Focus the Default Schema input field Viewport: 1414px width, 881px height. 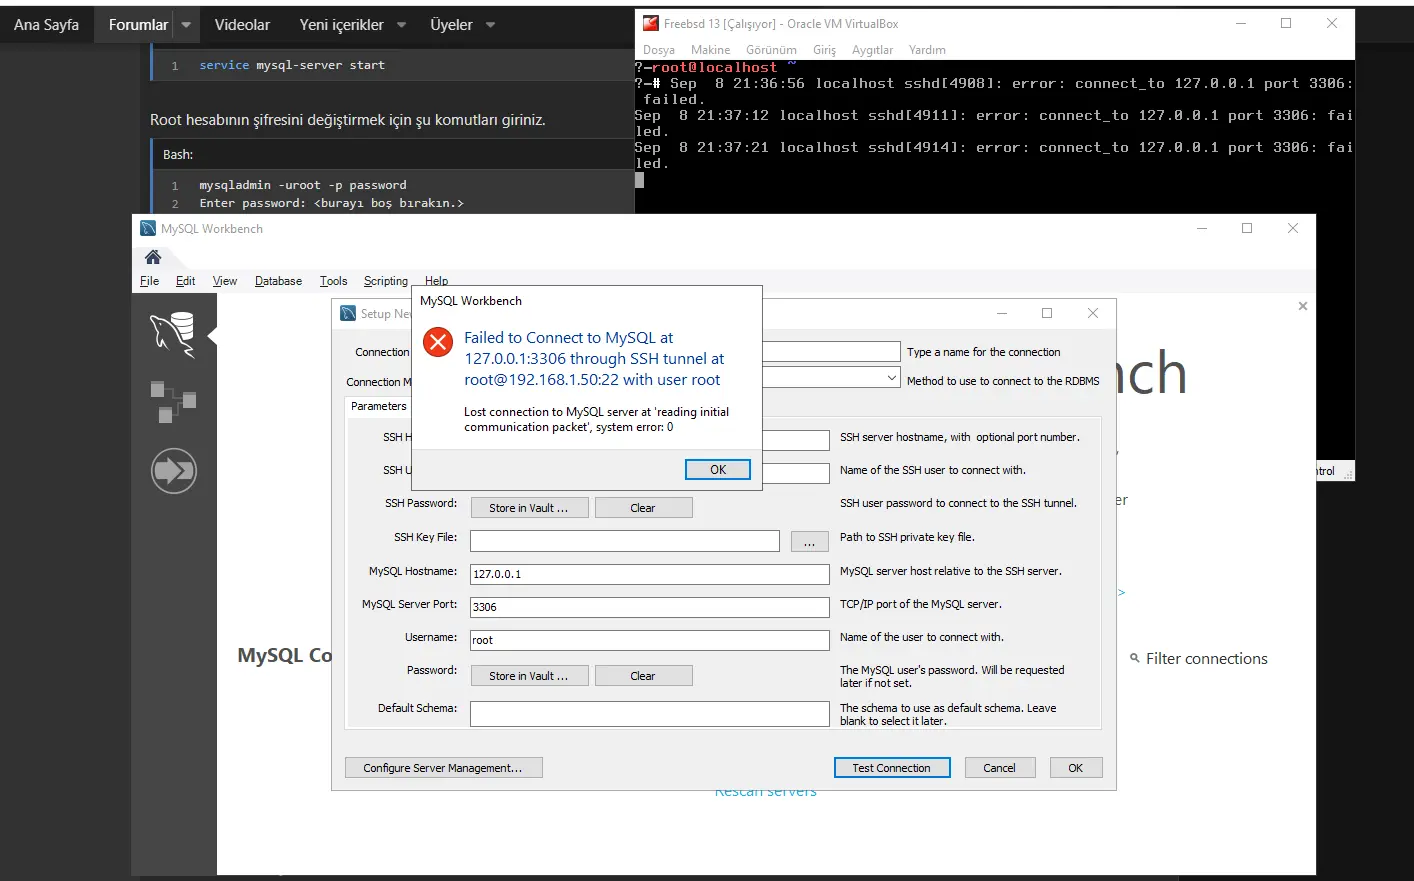[649, 713]
